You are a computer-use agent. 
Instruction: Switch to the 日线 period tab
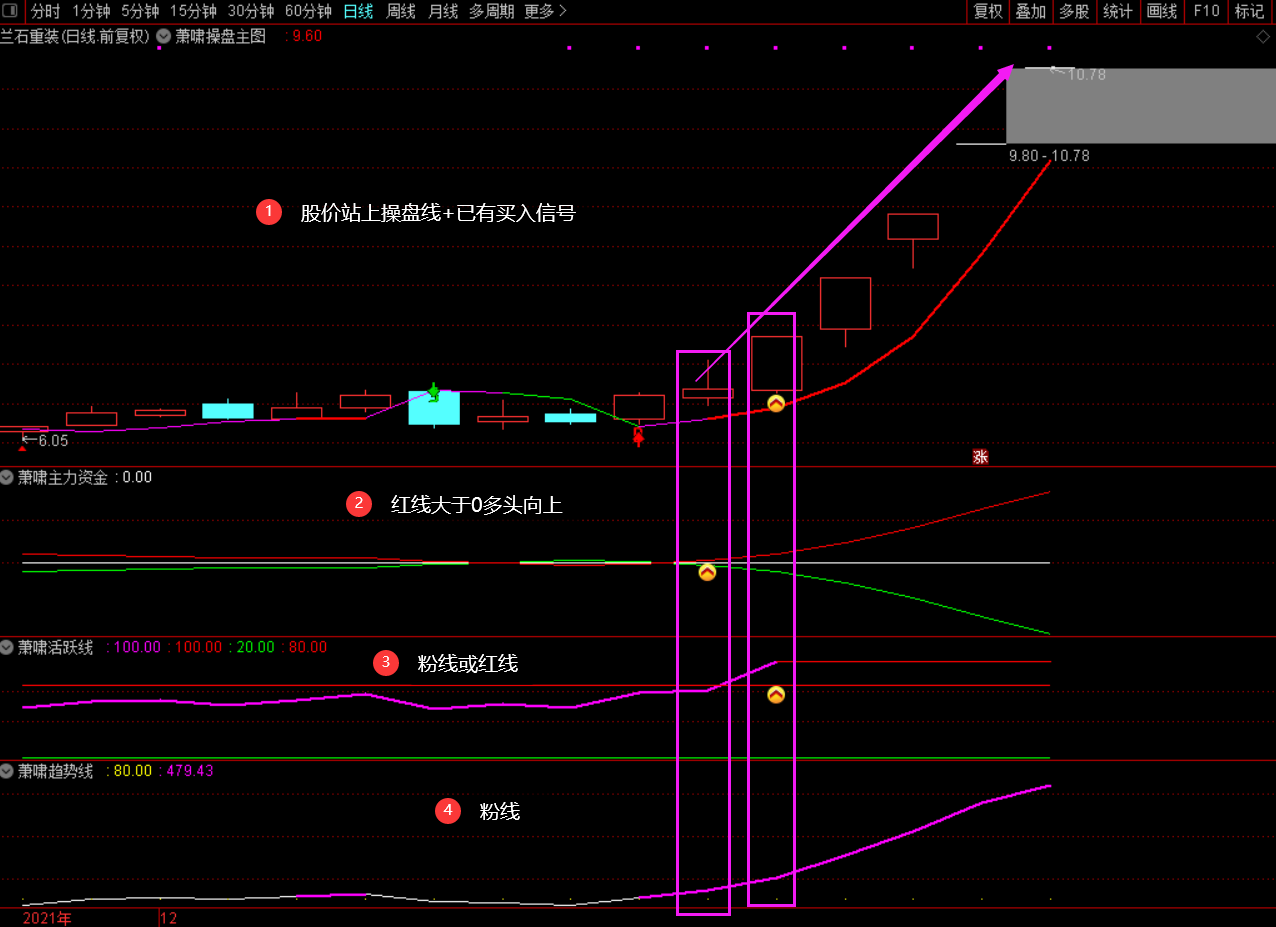coord(358,11)
